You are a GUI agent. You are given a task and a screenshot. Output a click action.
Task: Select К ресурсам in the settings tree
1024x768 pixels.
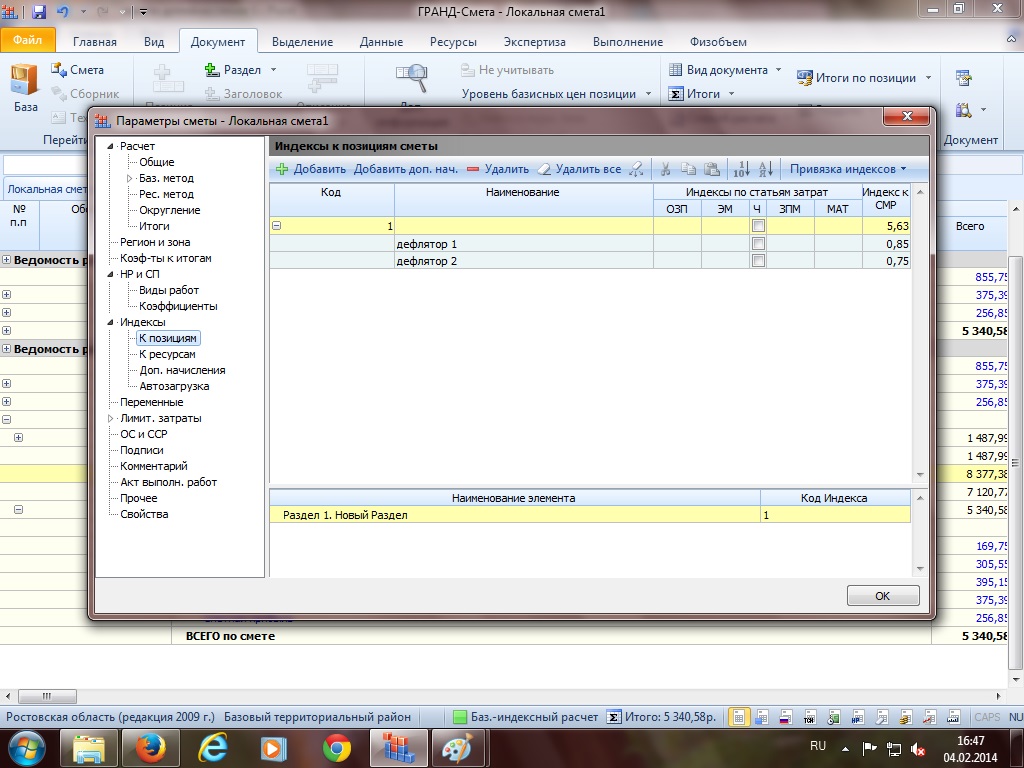tap(167, 354)
